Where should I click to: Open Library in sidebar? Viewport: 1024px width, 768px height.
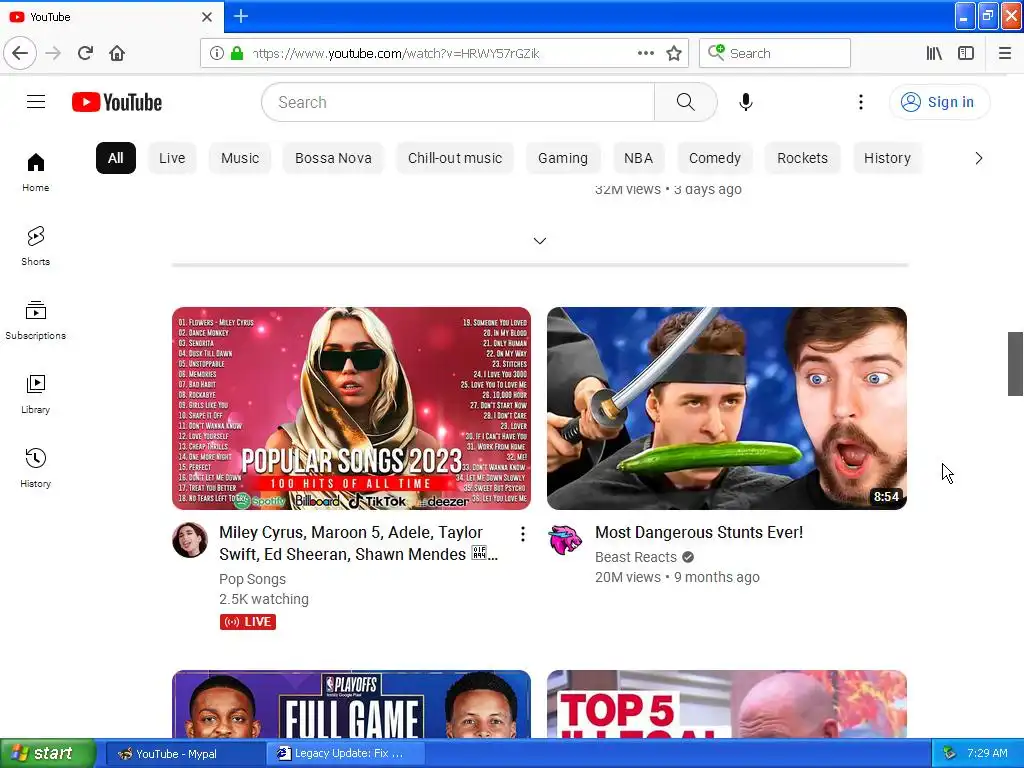[35, 394]
